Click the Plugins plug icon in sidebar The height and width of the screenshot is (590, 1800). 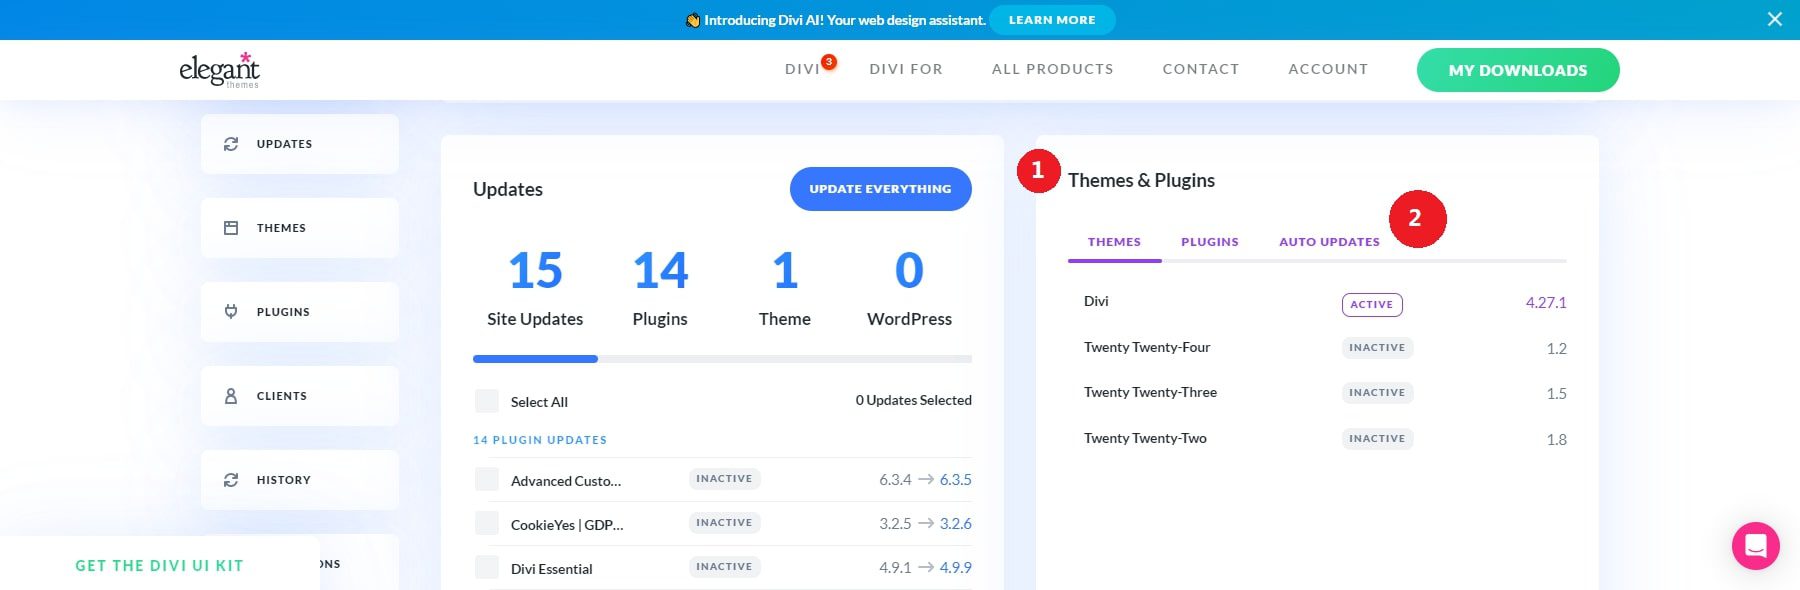tap(231, 312)
